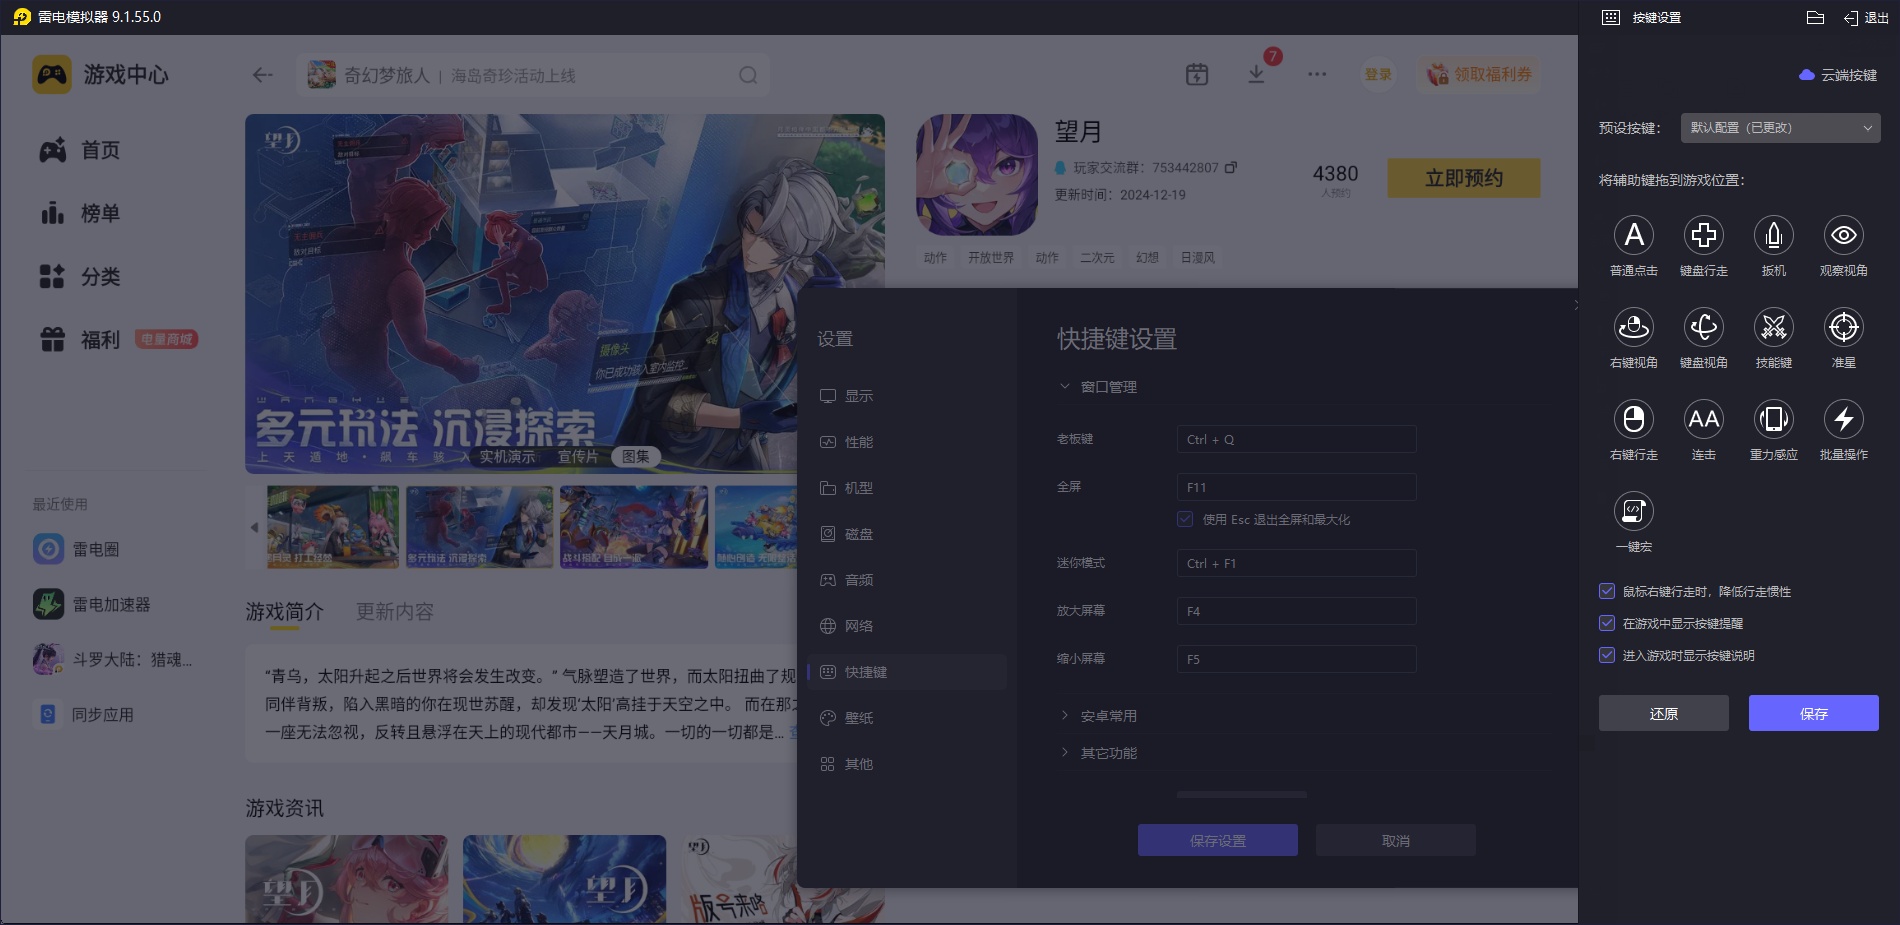Click the 领取福利券 coupon button
Viewport: 1900px width, 925px height.
[1479, 75]
